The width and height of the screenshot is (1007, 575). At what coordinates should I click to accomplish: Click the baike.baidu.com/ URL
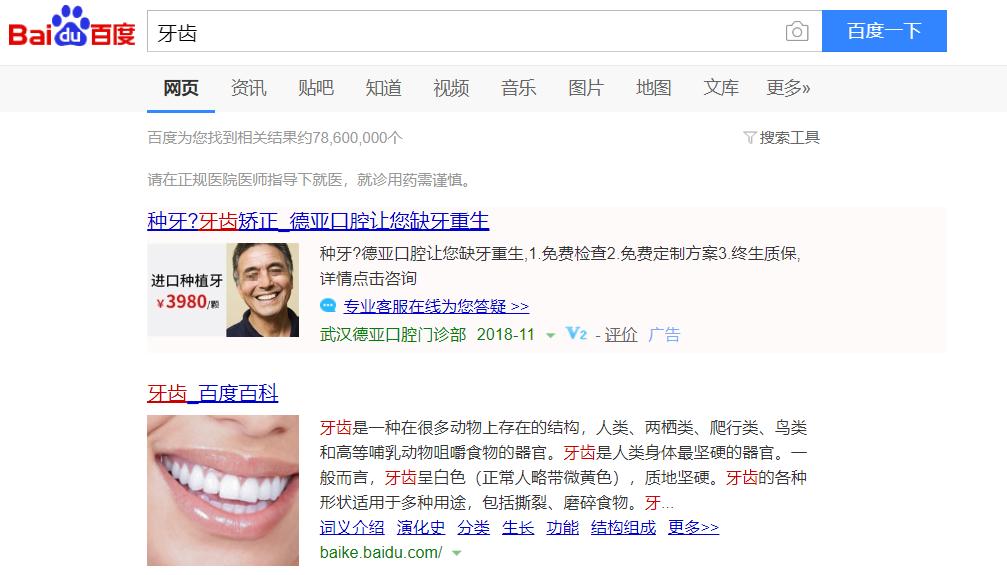tap(381, 553)
